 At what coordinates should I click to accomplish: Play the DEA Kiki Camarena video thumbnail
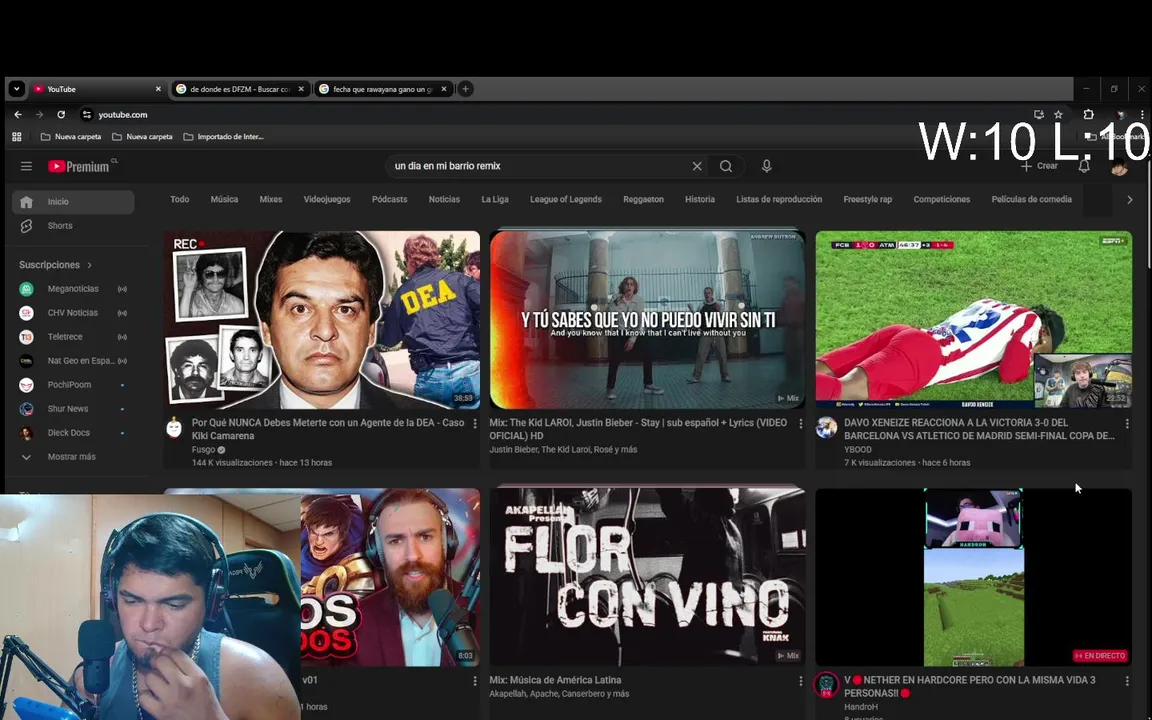point(322,320)
